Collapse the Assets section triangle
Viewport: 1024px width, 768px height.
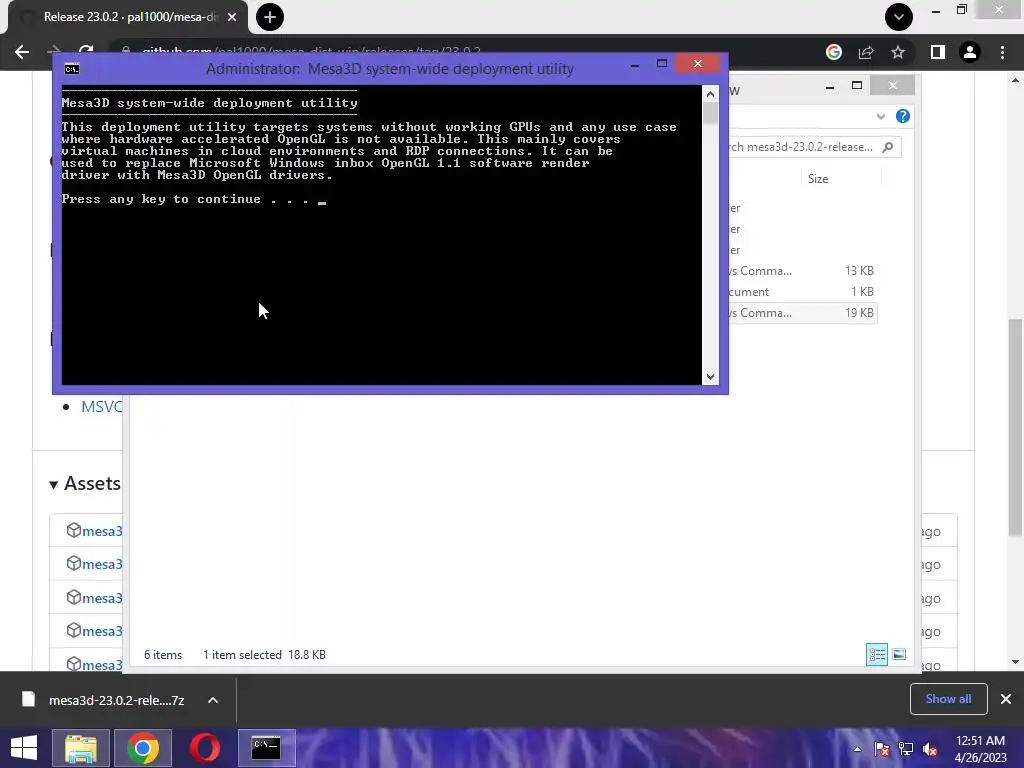(x=54, y=485)
